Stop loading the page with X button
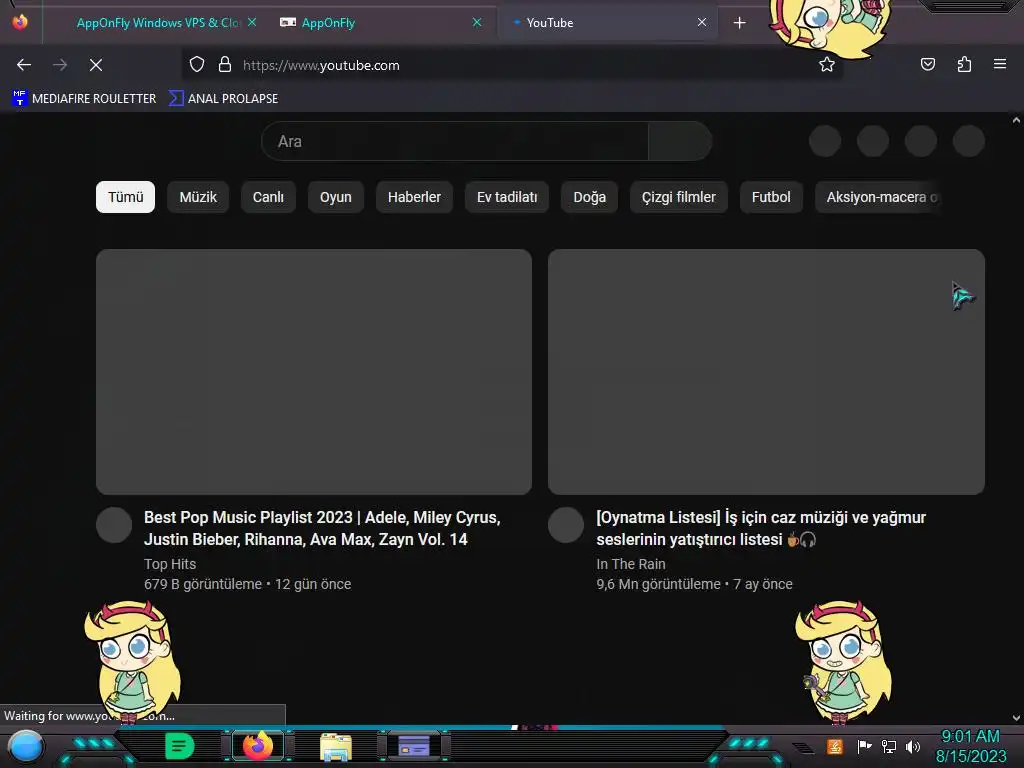Viewport: 1024px width, 768px height. [96, 65]
